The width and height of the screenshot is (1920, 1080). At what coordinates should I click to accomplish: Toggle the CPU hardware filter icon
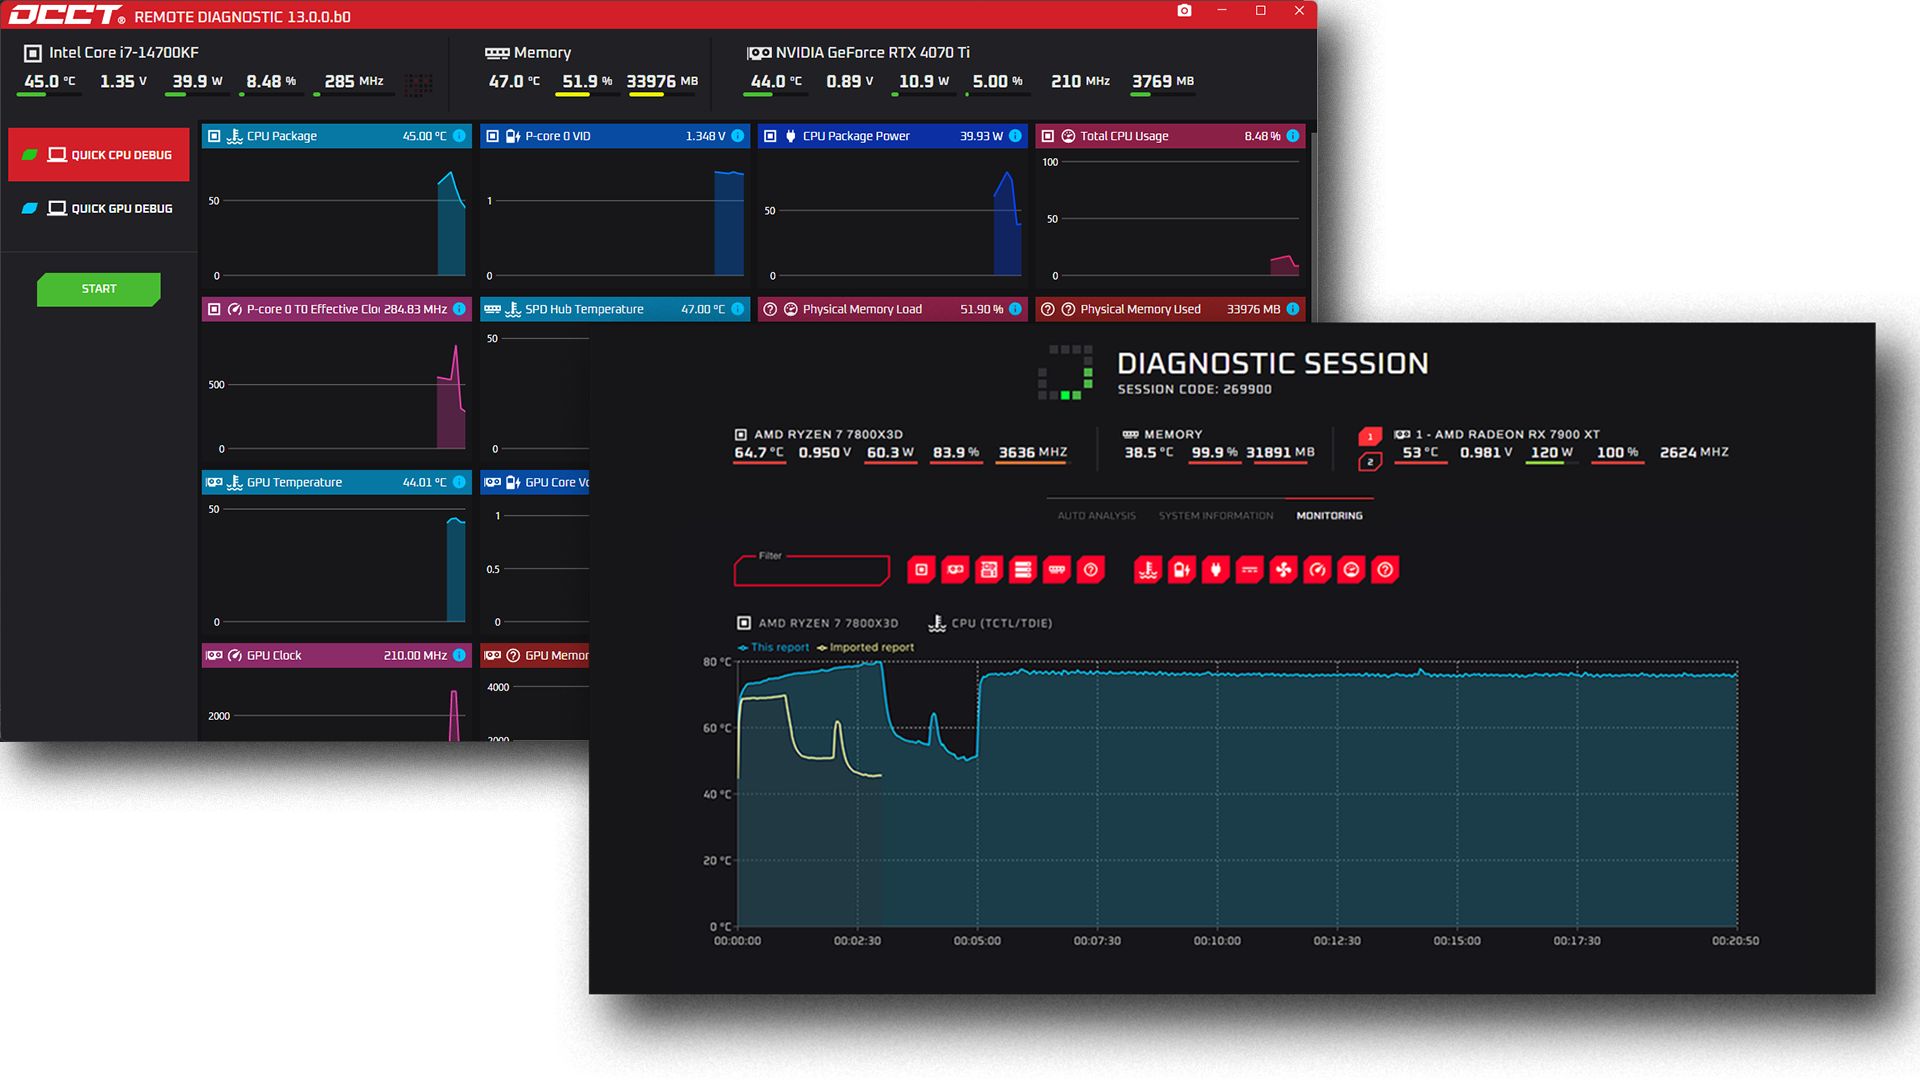click(x=921, y=570)
